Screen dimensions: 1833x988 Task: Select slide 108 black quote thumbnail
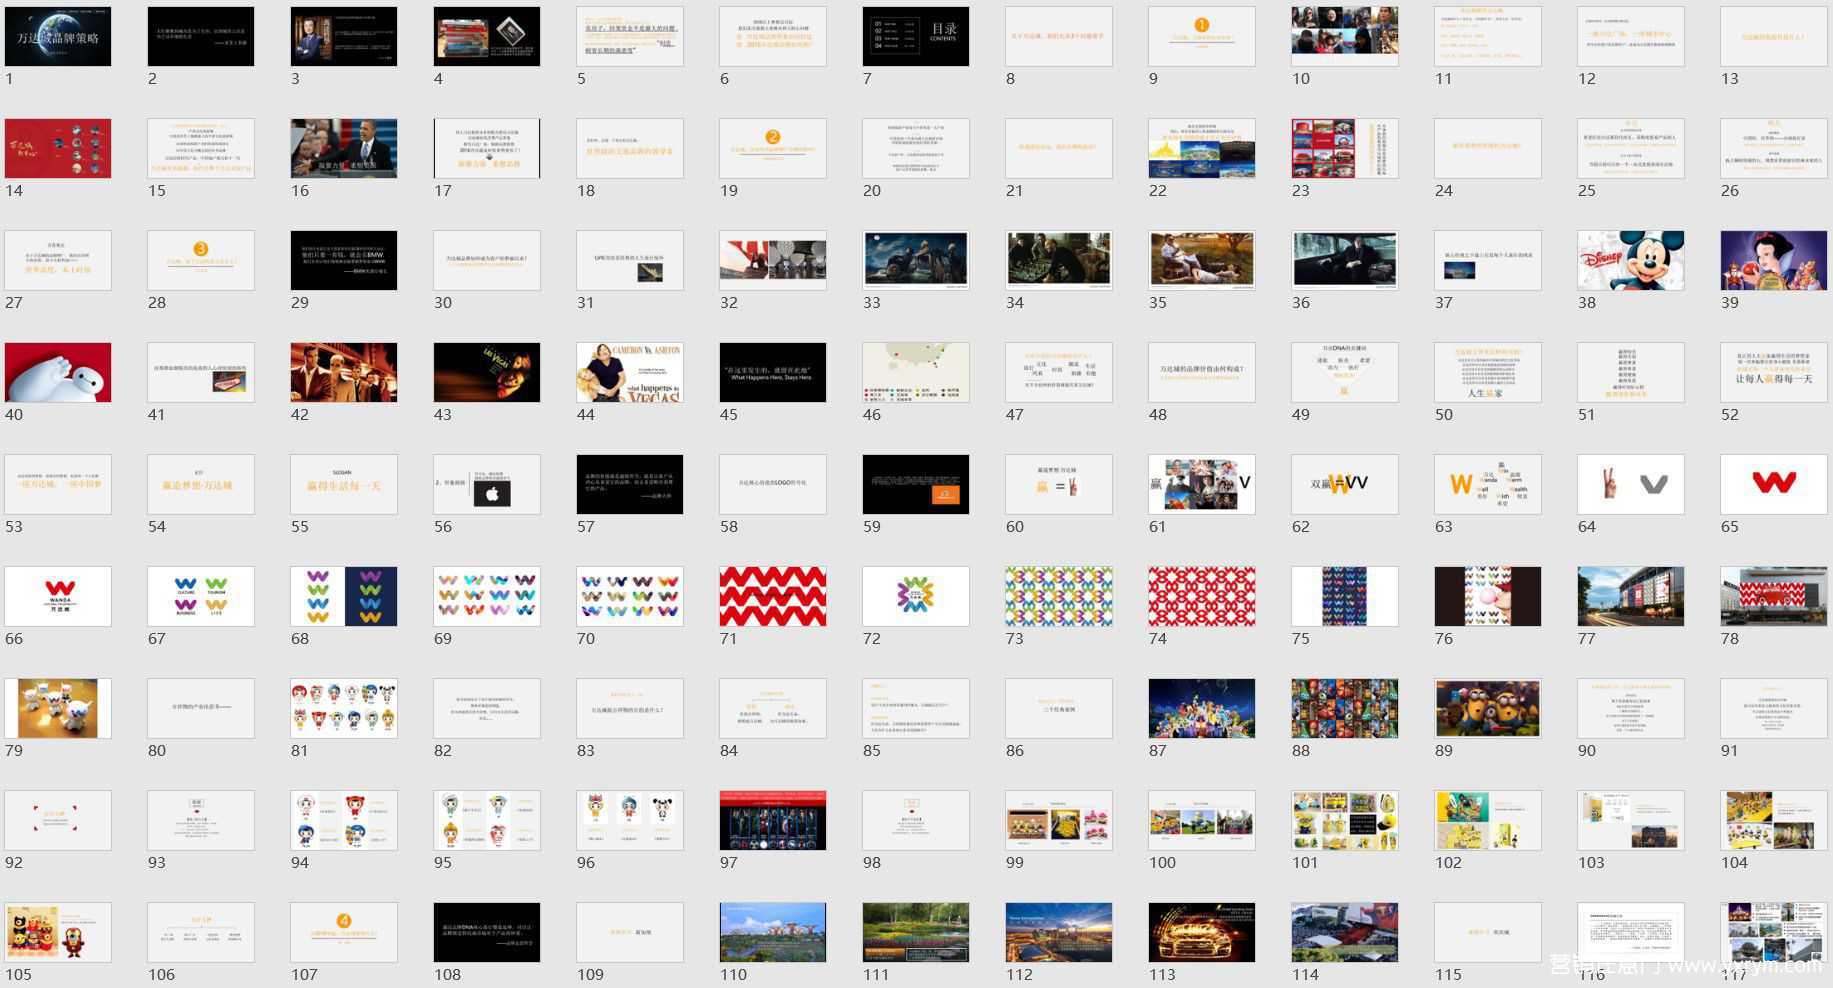pos(487,933)
